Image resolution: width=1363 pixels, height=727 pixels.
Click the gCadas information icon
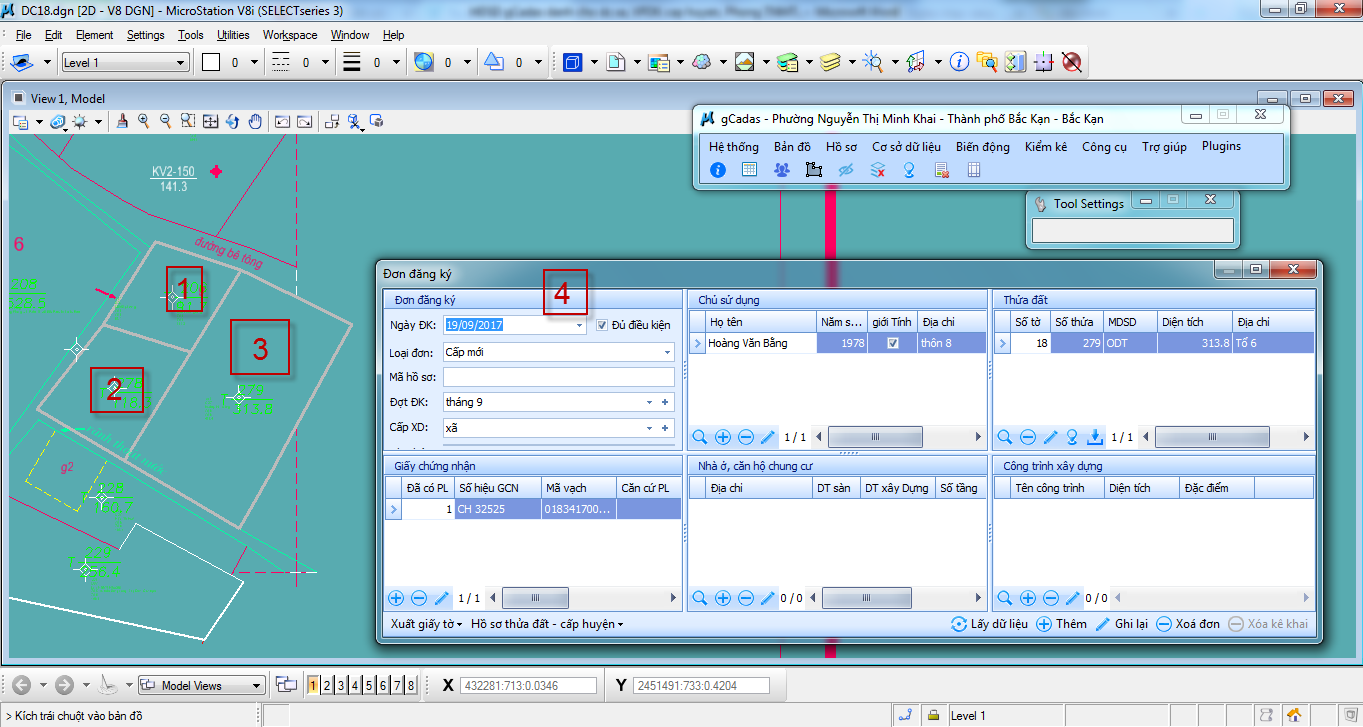pos(717,170)
